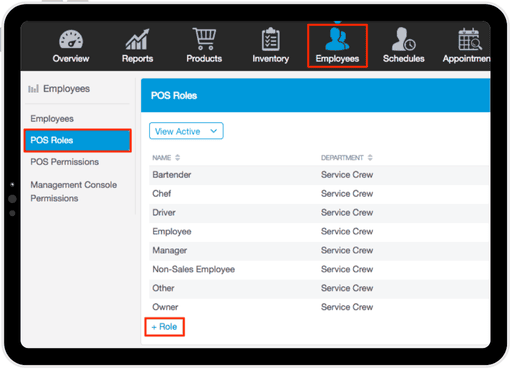Click Service Crew in the Driver row

[347, 213]
